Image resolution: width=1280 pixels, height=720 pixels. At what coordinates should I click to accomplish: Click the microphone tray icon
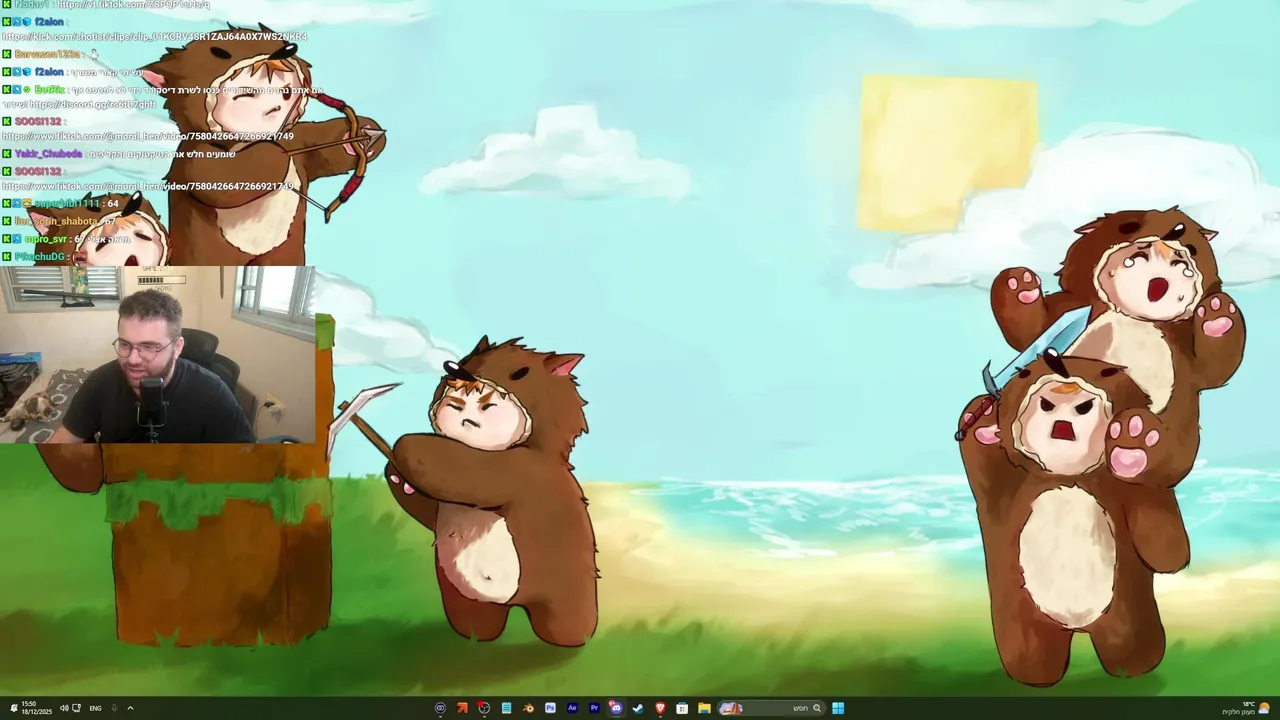114,708
